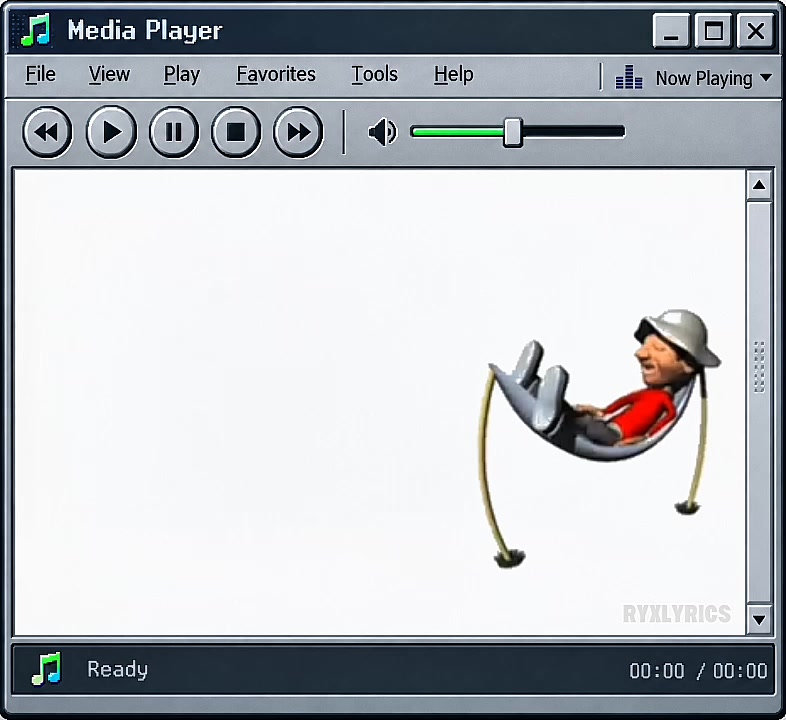Mute audio via the speaker icon
This screenshot has height=720, width=786.
382,132
